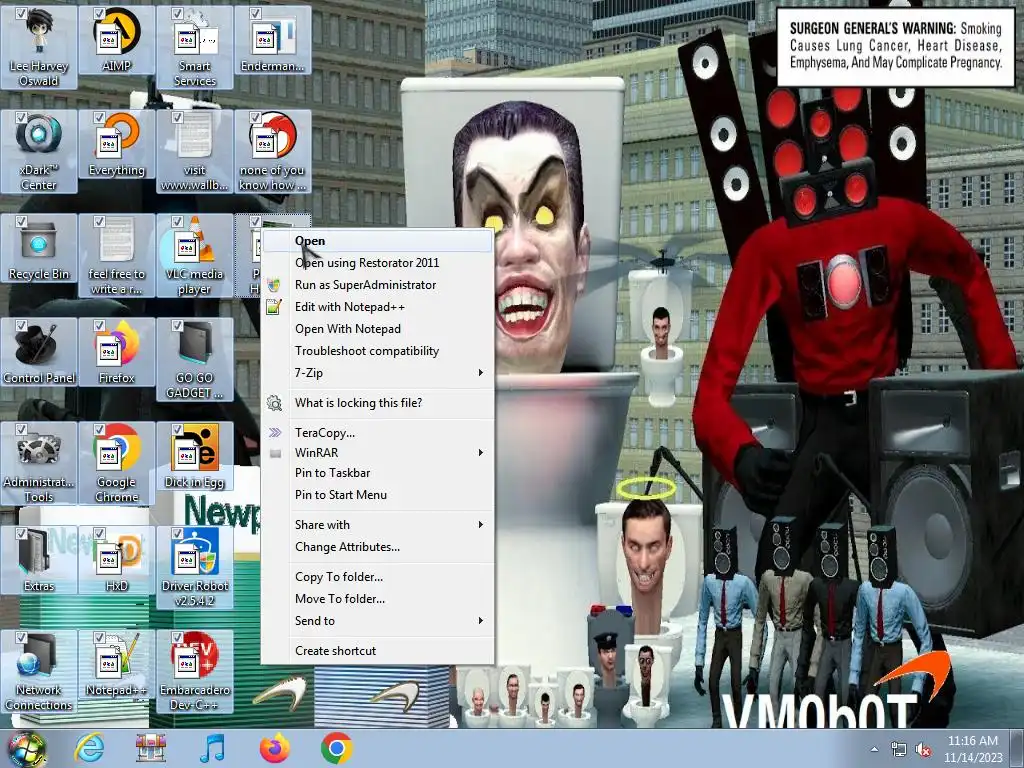1024x768 pixels.
Task: Select the Driver Robot v2.5.4.2 icon
Action: pyautogui.click(x=195, y=567)
